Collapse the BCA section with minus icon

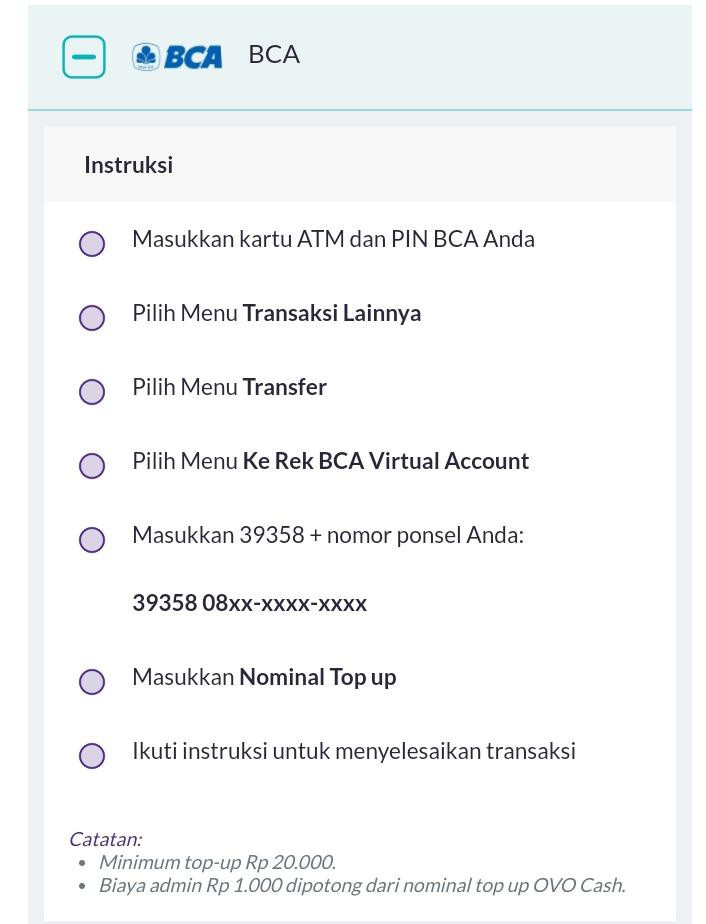point(84,57)
